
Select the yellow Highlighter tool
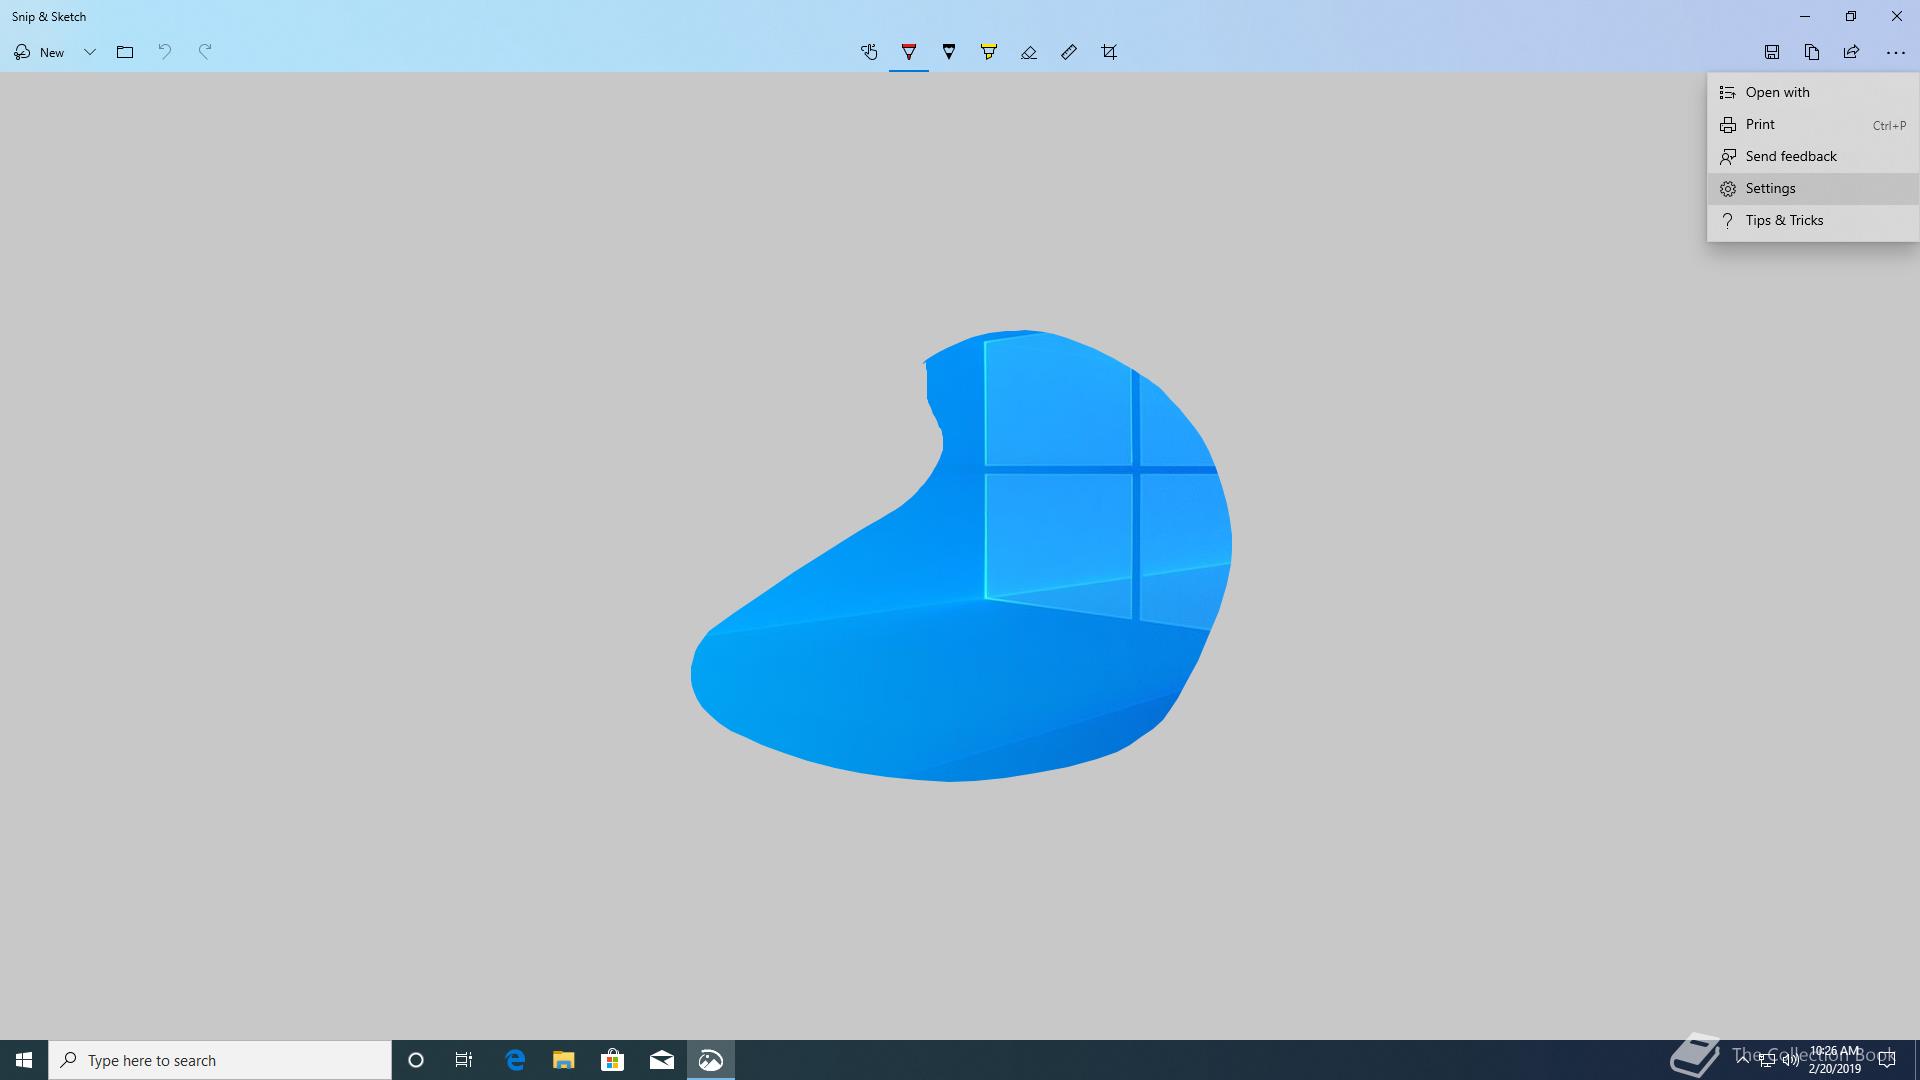point(989,52)
